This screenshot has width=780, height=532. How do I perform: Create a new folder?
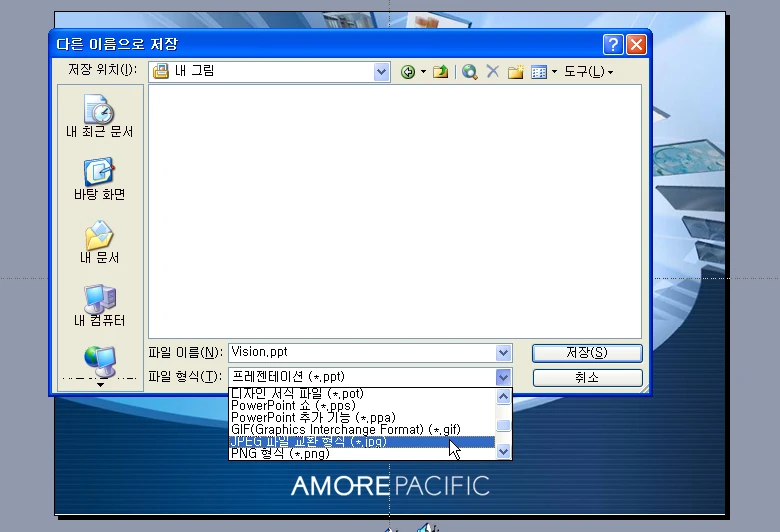516,72
